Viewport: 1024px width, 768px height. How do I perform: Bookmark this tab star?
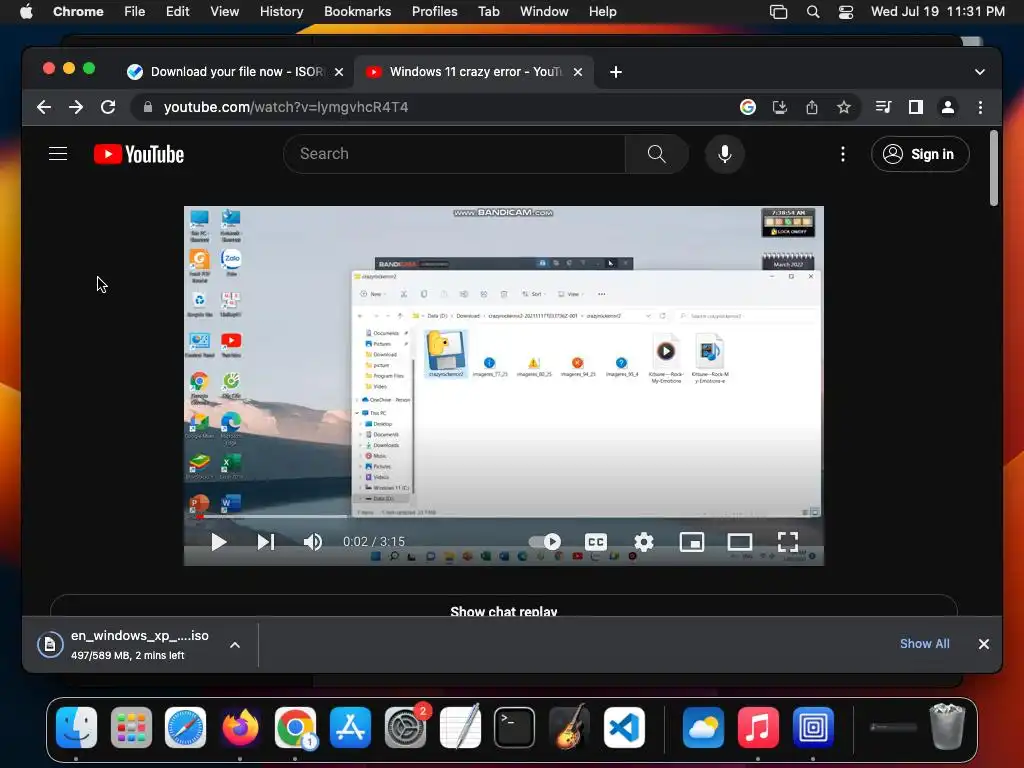[844, 107]
